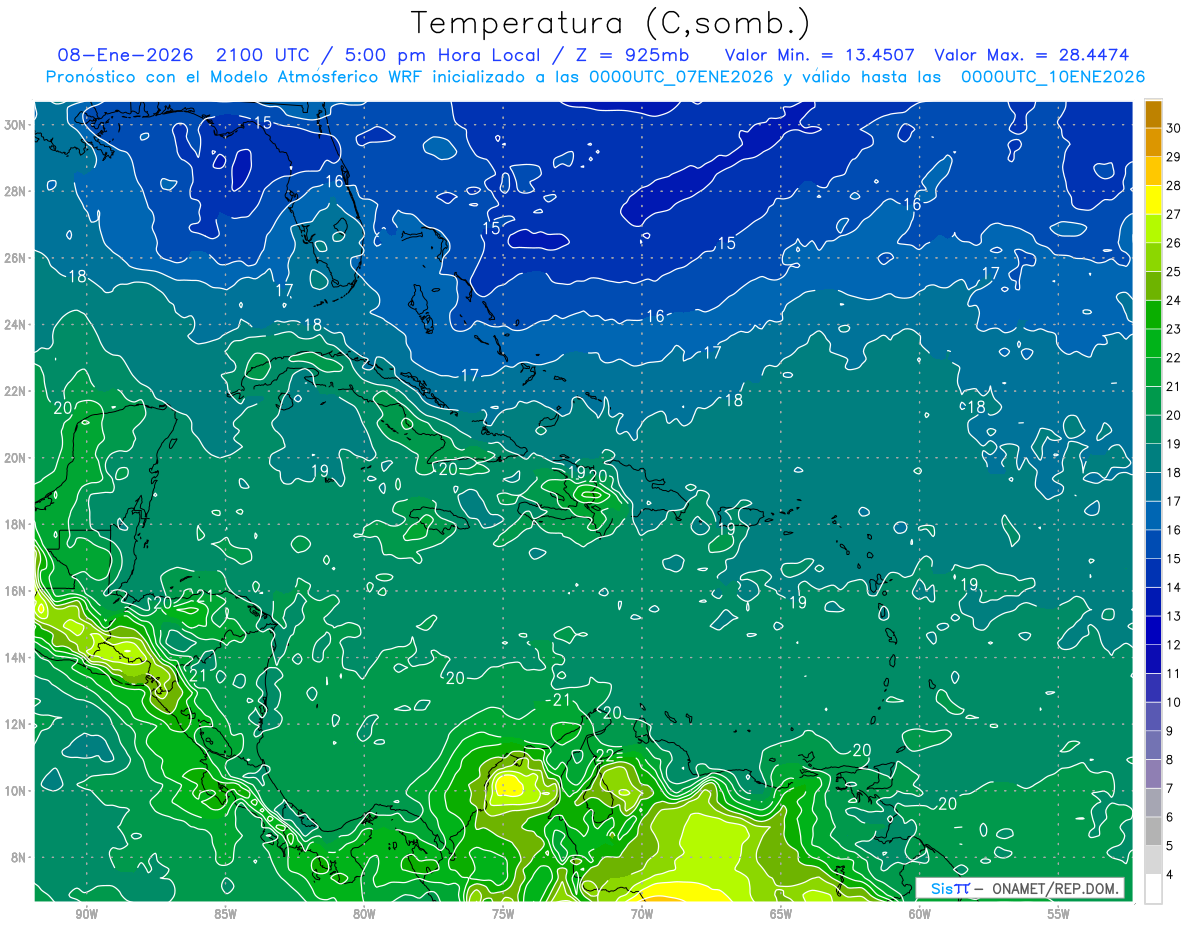Click the '28N' latitude axis label
Screen dimensions: 1200x927
pyautogui.click(x=16, y=191)
